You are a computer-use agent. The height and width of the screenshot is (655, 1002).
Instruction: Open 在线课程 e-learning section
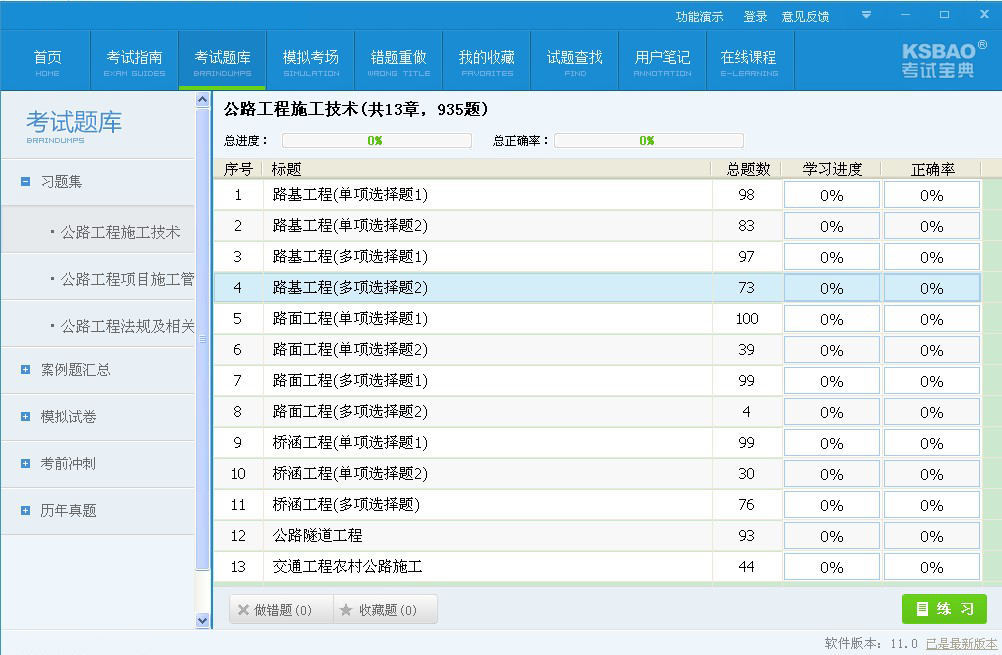tap(751, 60)
